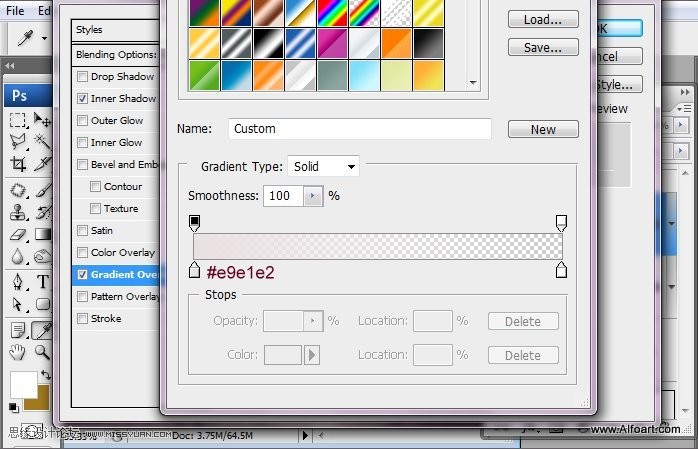Select the left opacity stop above gradient

tap(195, 223)
